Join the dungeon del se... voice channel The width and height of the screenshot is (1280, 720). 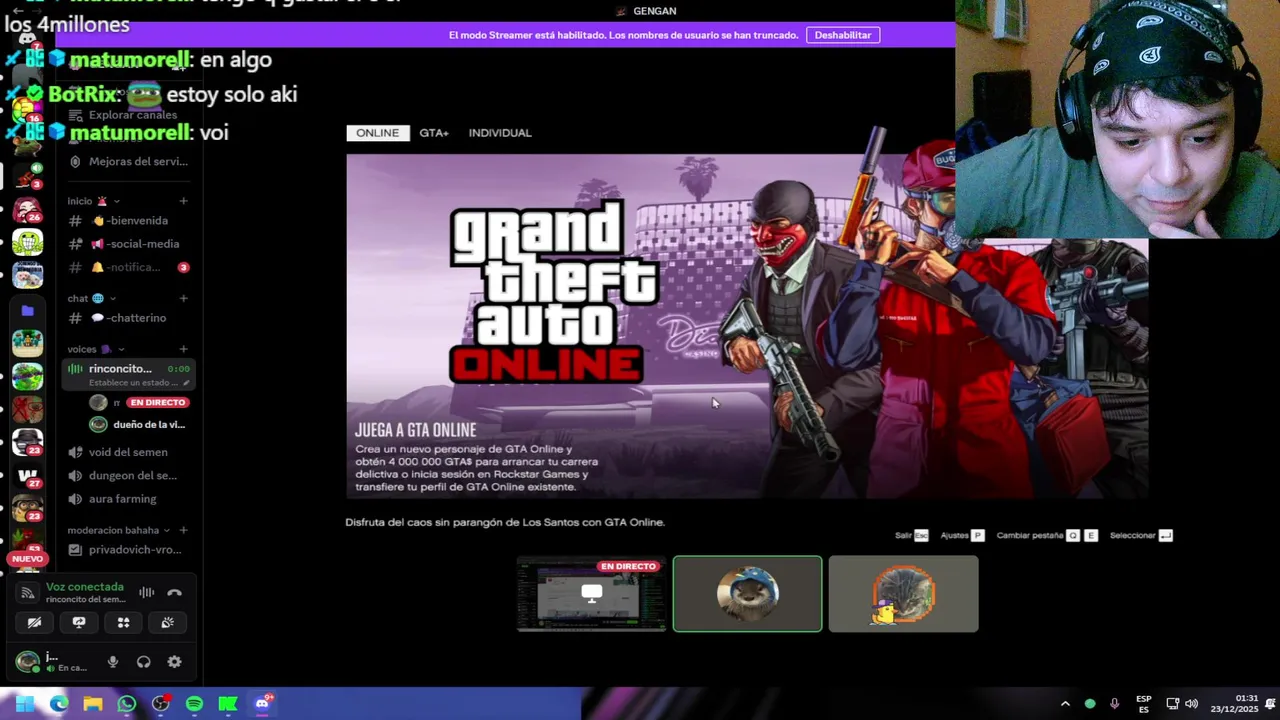[128, 476]
